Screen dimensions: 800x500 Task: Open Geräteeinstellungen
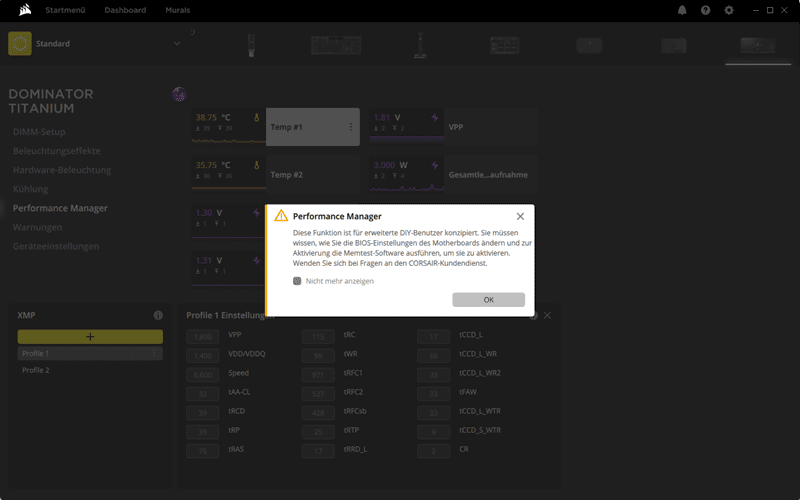[56, 246]
